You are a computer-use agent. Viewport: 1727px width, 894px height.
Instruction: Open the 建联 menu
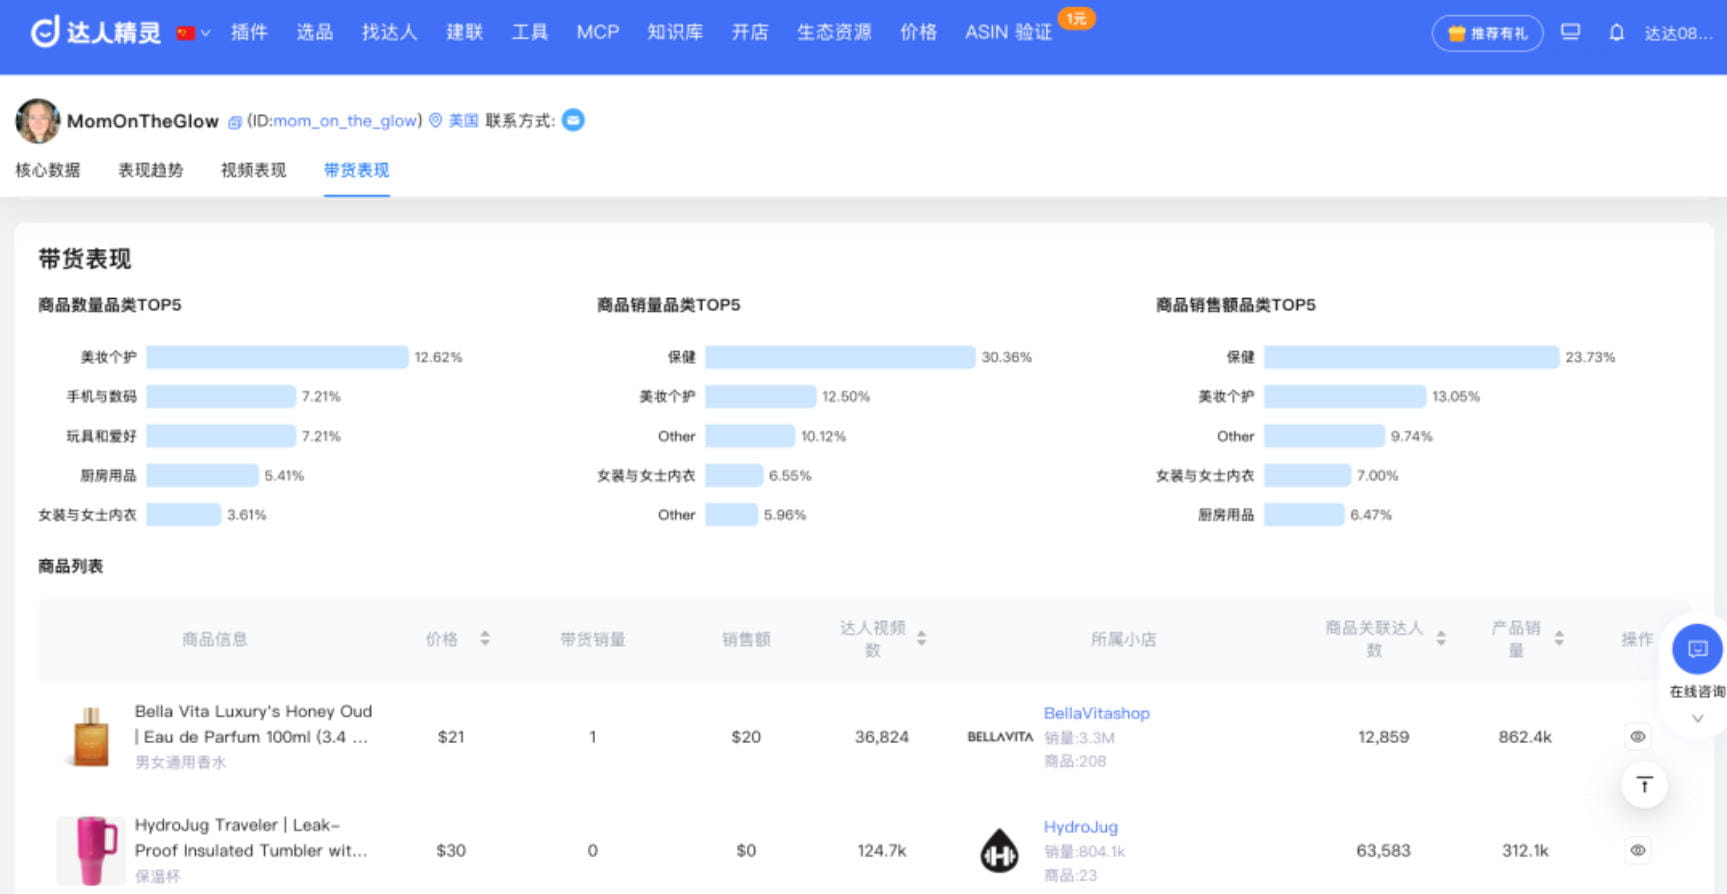click(464, 32)
